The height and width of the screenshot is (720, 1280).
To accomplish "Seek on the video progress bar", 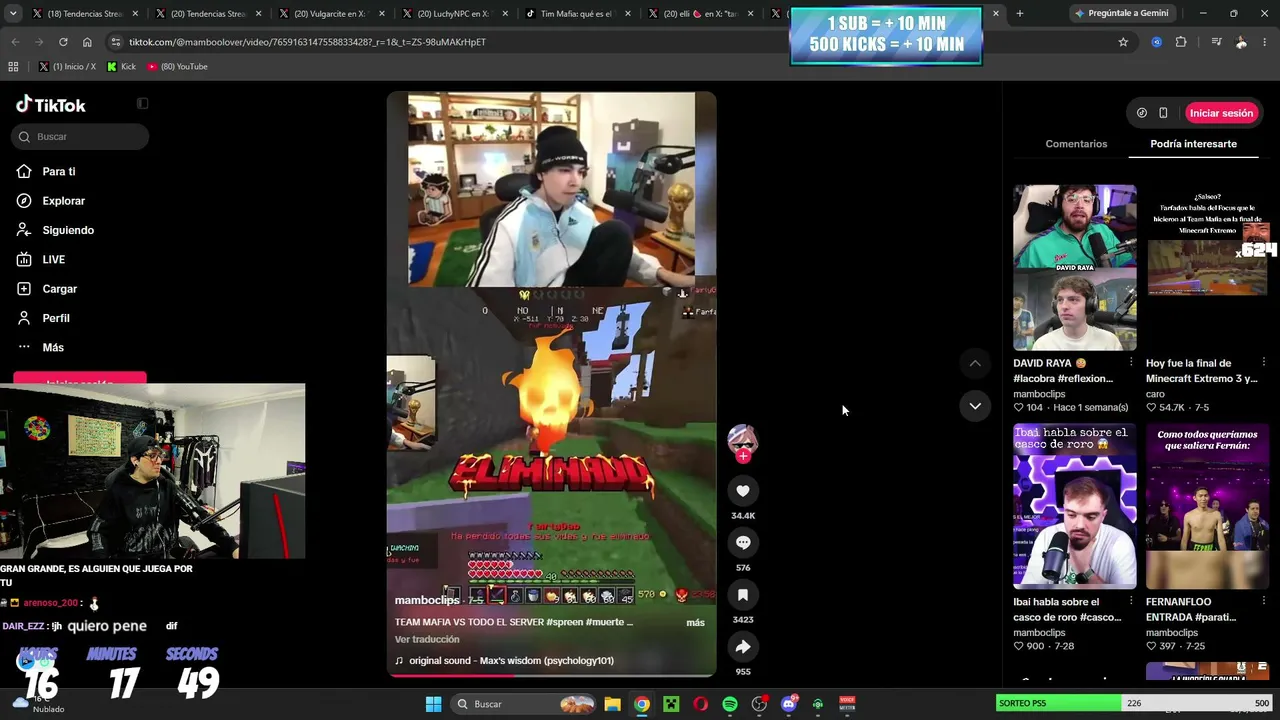I will pos(552,675).
